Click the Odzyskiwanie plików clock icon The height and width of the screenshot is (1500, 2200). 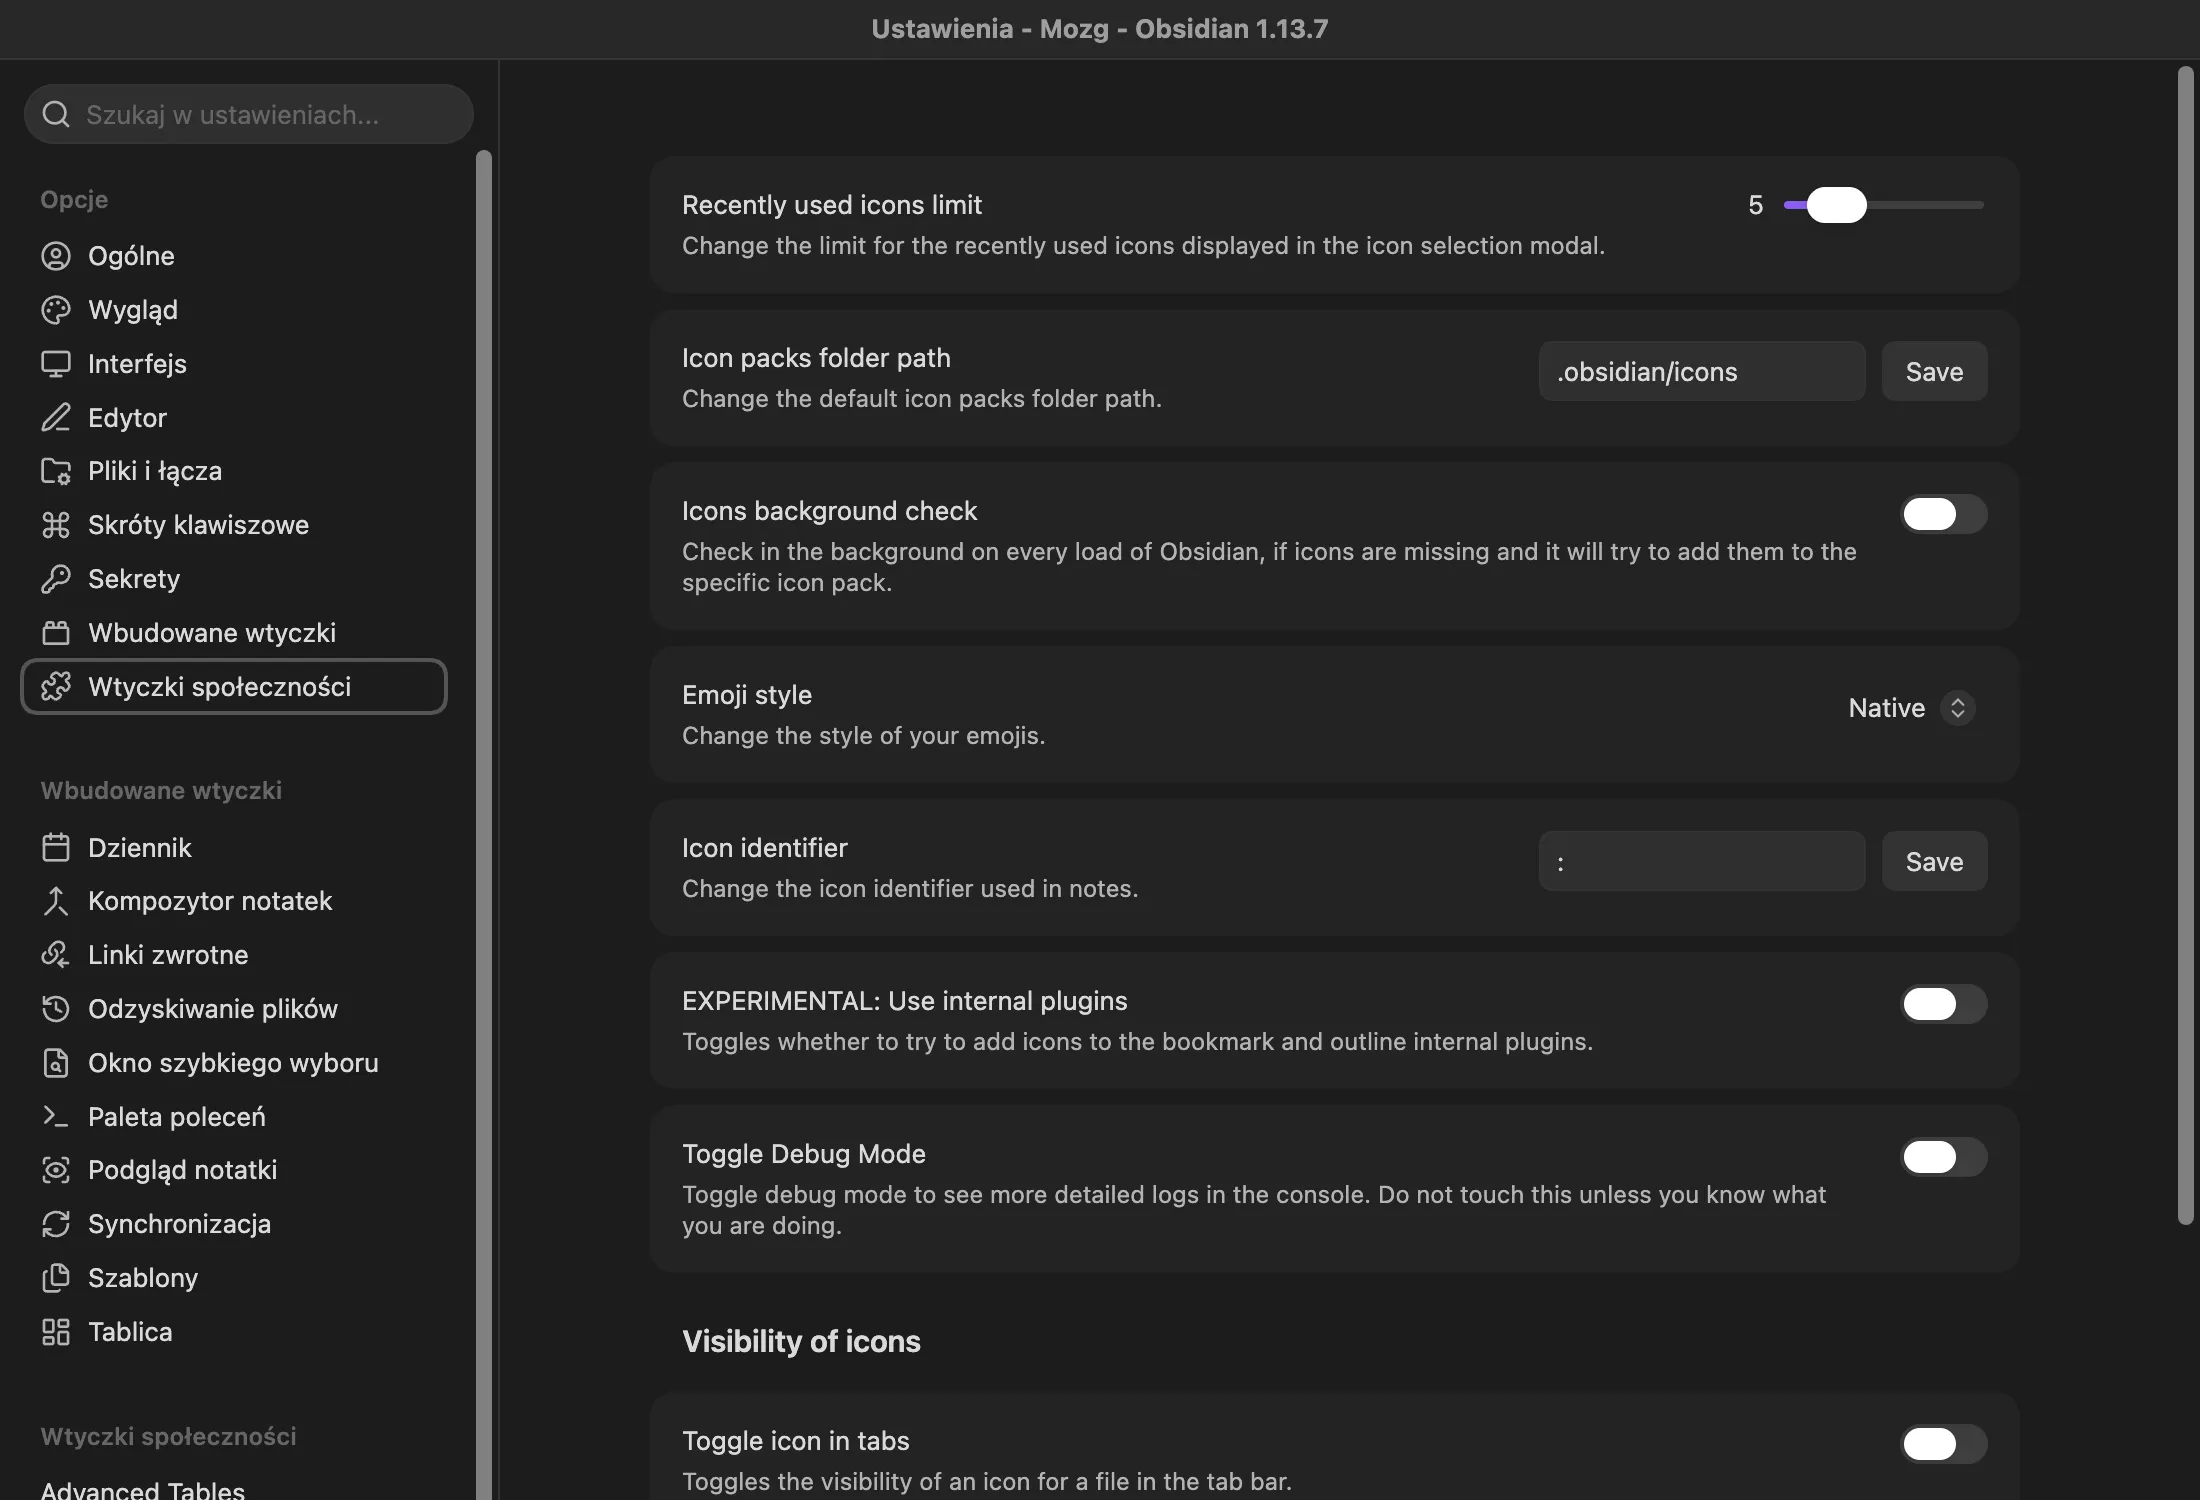pyautogui.click(x=56, y=1009)
